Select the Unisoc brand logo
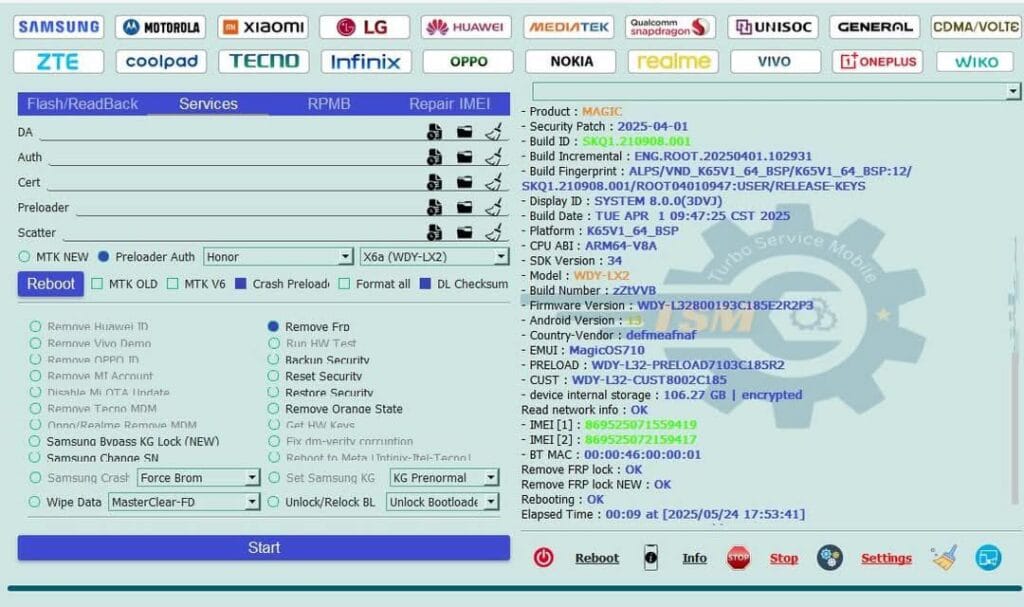 [773, 27]
